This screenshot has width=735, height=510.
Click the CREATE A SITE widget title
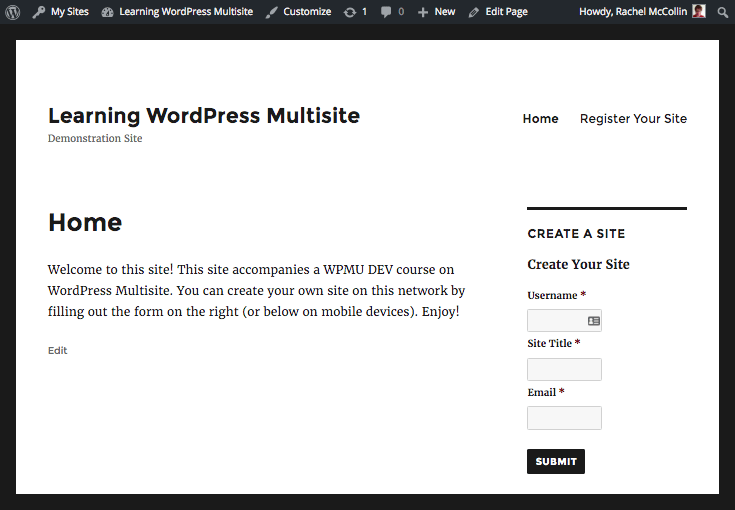coord(576,233)
